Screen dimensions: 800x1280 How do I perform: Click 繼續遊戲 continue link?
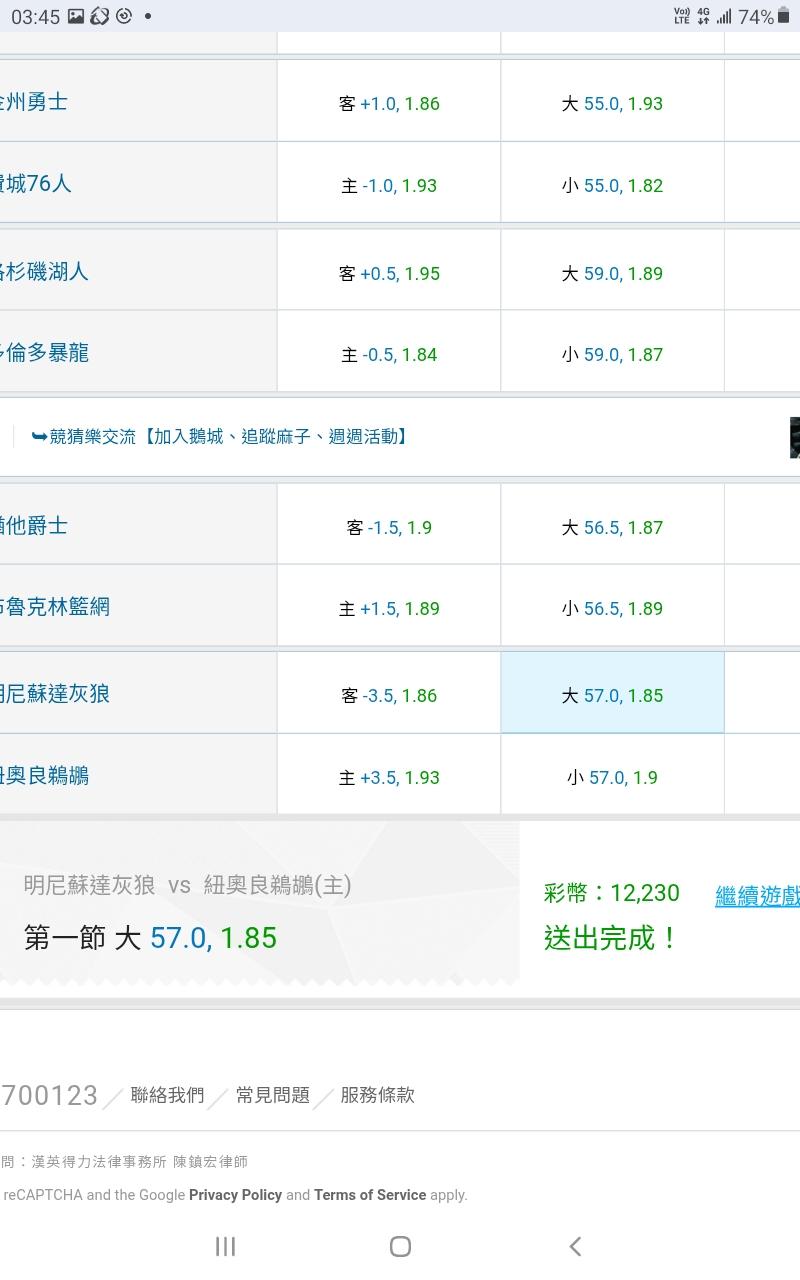point(757,896)
